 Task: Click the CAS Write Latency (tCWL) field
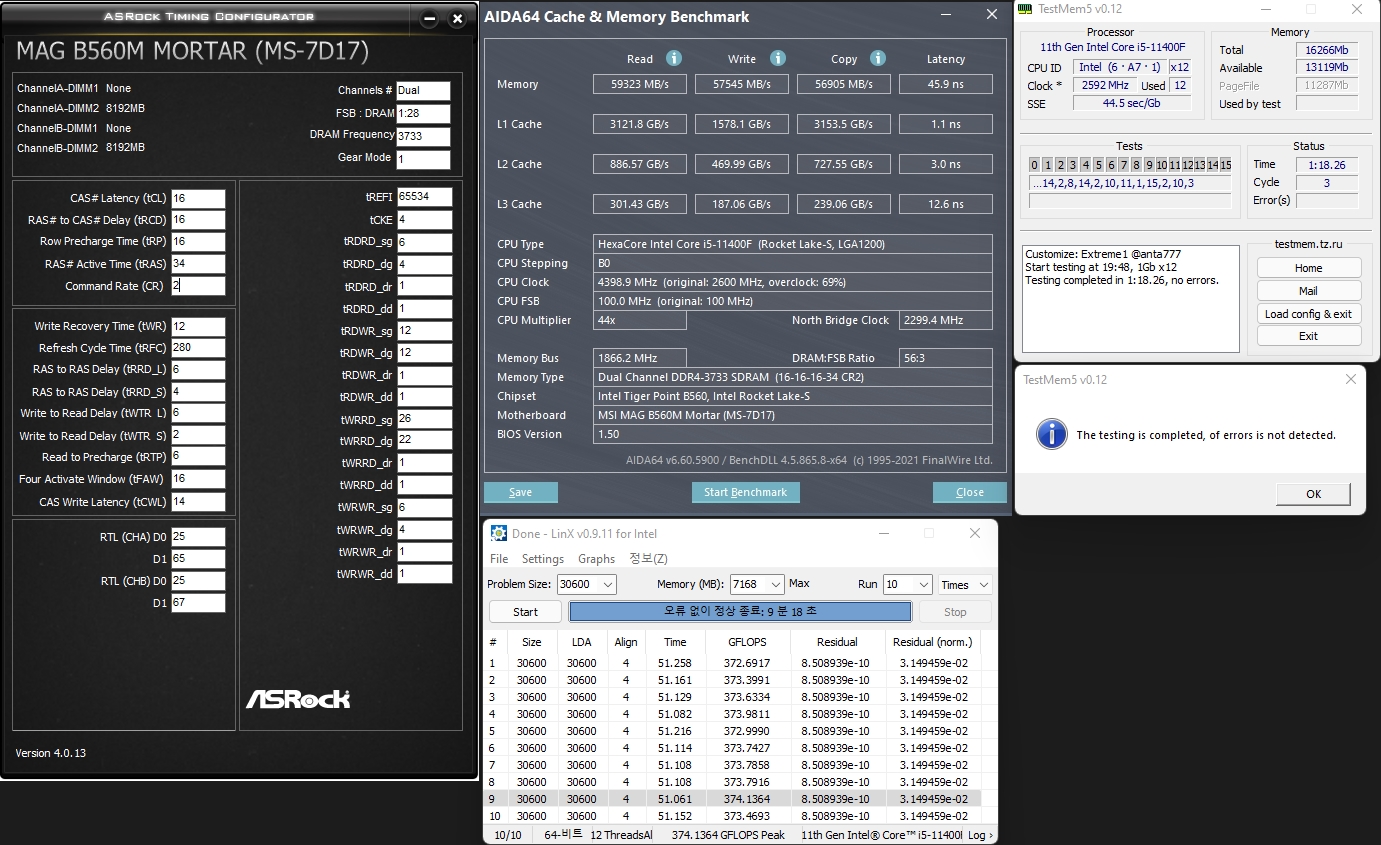point(198,502)
